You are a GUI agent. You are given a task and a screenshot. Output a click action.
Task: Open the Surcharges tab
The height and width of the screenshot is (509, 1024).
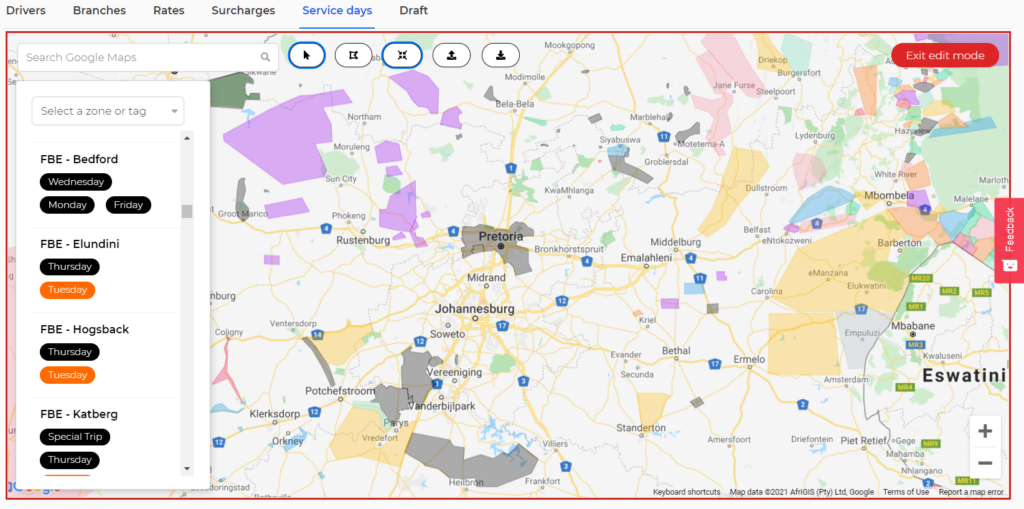click(x=243, y=10)
